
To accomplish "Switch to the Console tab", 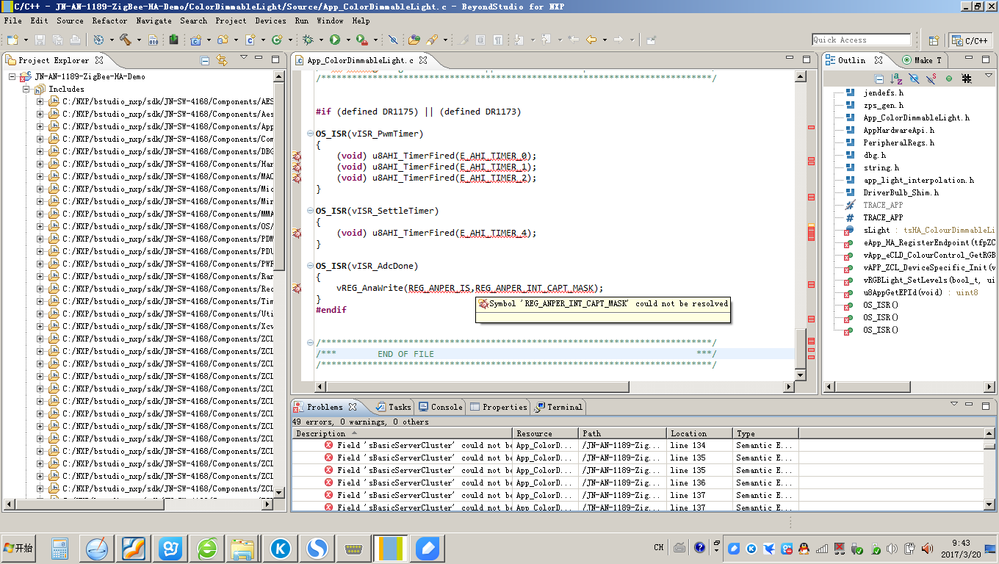I will [x=440, y=407].
